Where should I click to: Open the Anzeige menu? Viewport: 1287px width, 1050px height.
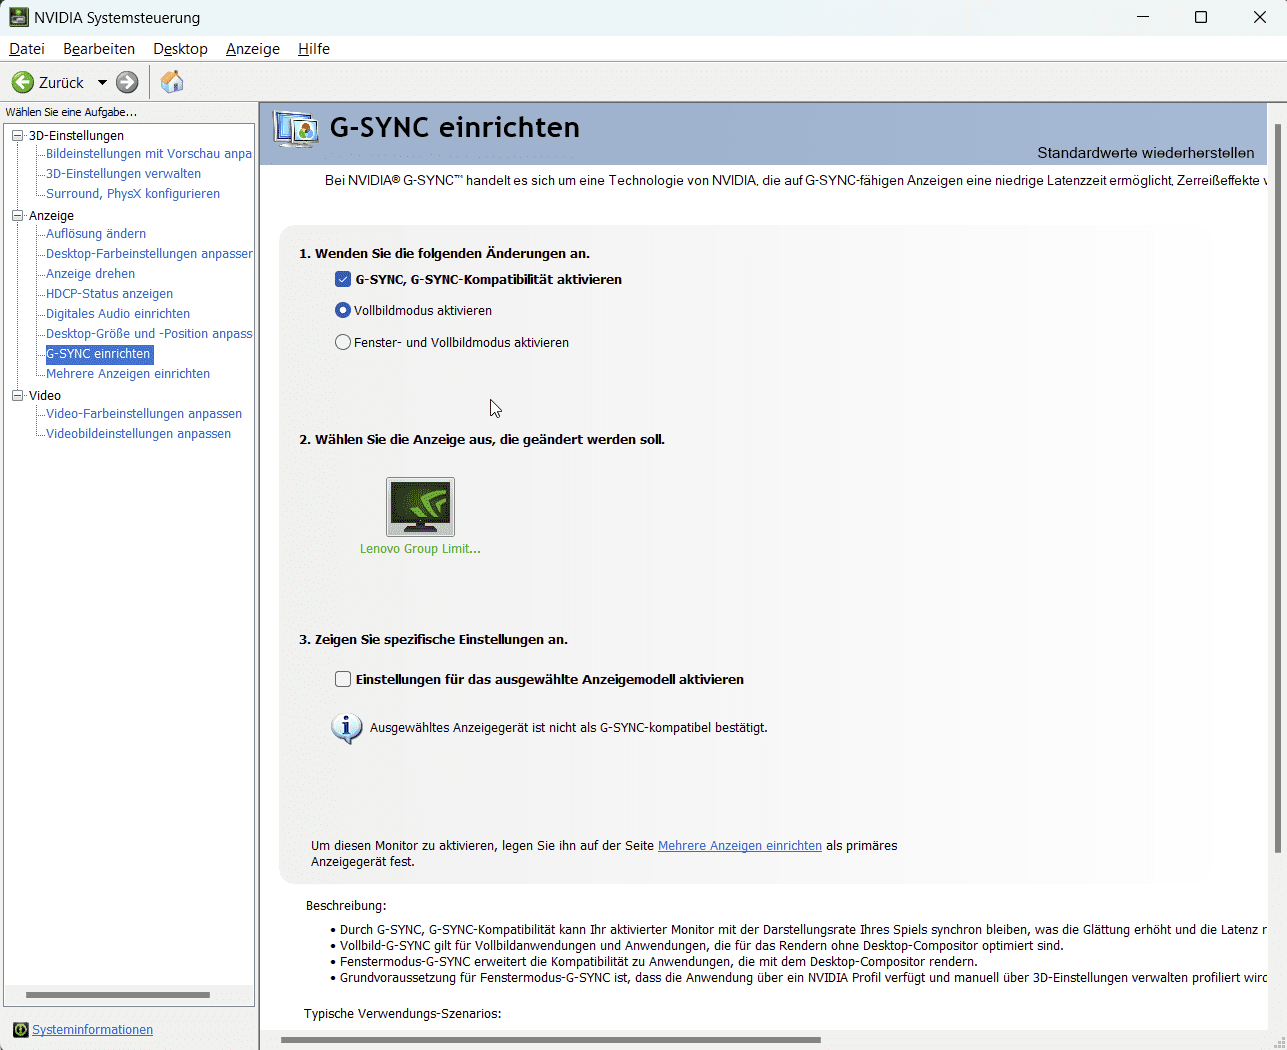(x=253, y=49)
